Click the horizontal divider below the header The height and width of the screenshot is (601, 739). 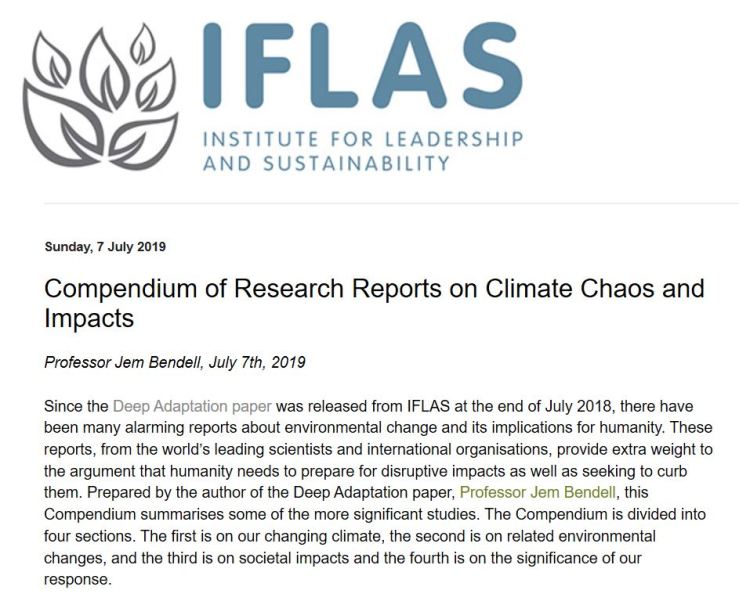click(390, 204)
